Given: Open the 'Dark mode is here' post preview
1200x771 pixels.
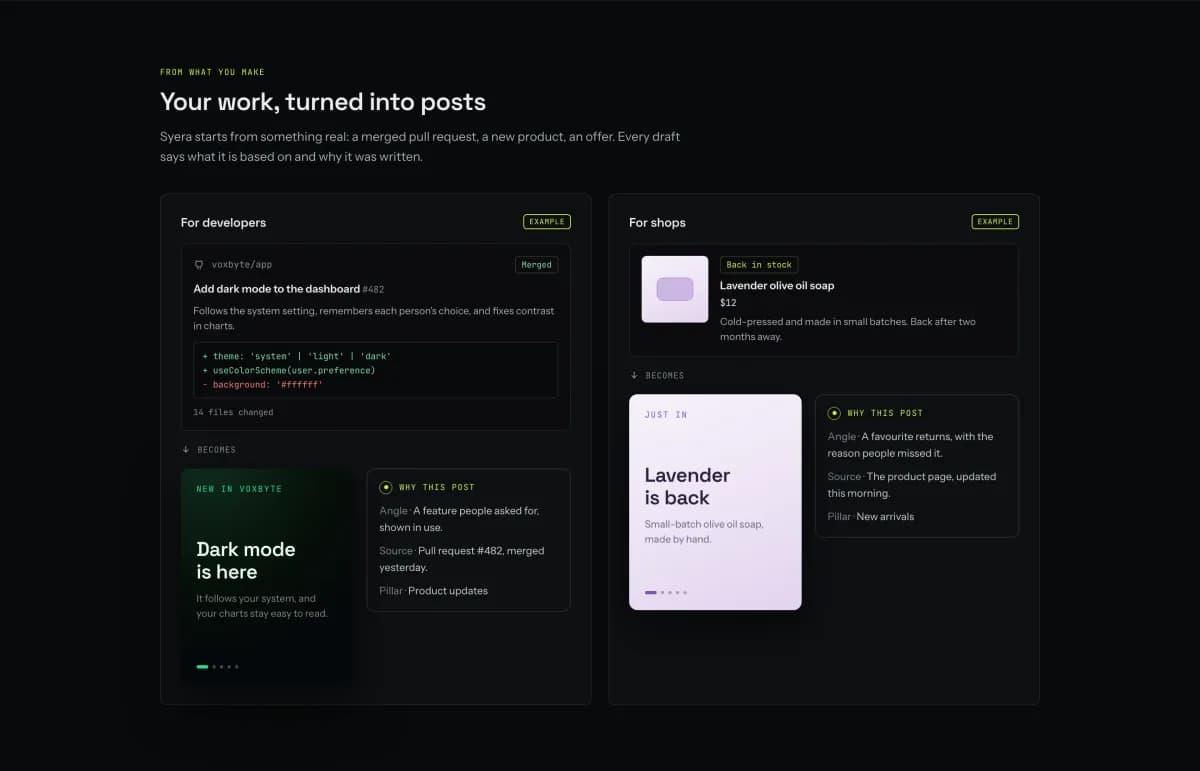Looking at the screenshot, I should point(266,578).
